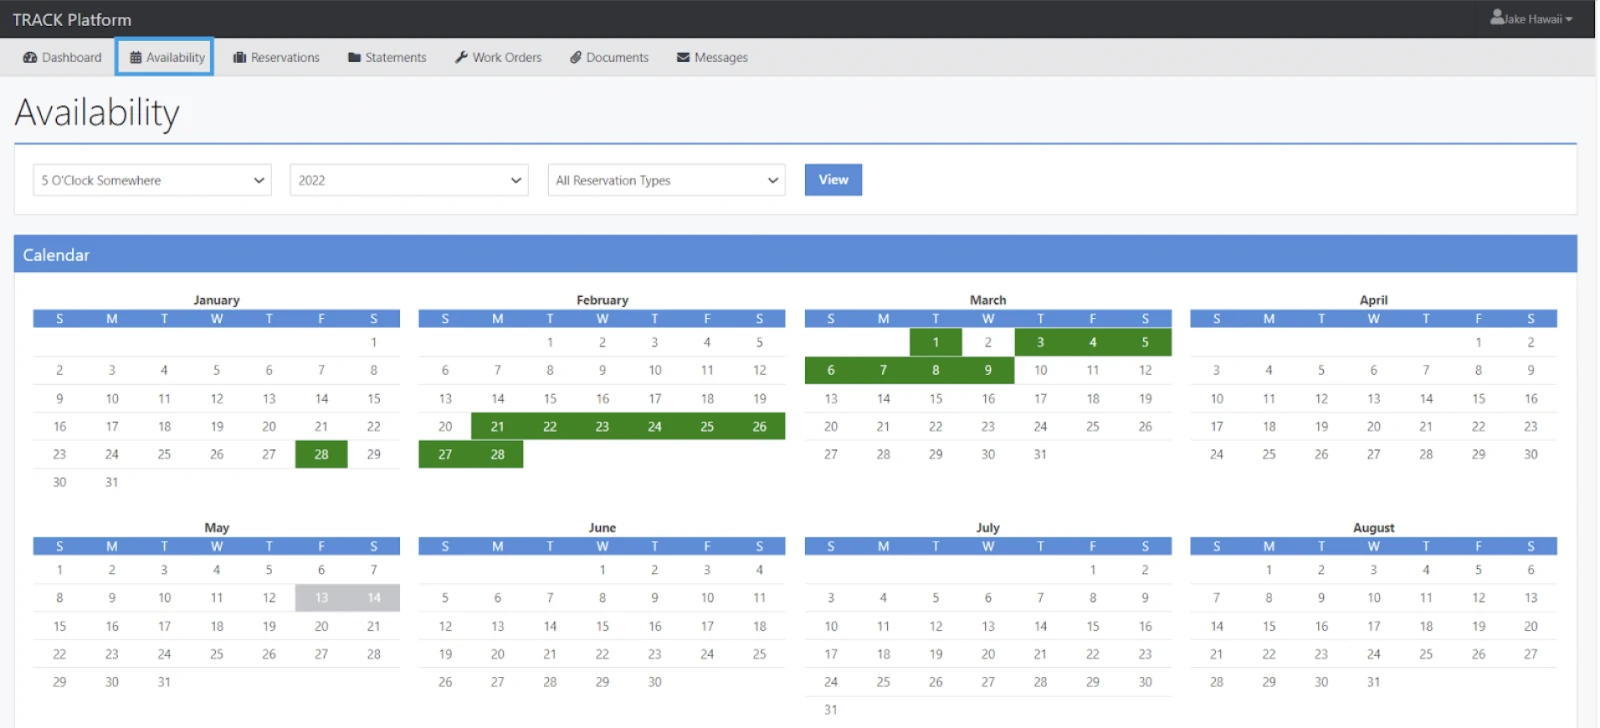
Task: Click the Messages envelope icon
Action: click(683, 58)
